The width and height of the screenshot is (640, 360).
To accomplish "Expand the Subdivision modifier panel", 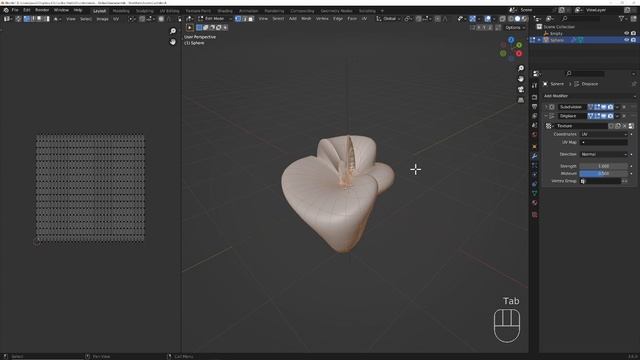I will [546, 107].
